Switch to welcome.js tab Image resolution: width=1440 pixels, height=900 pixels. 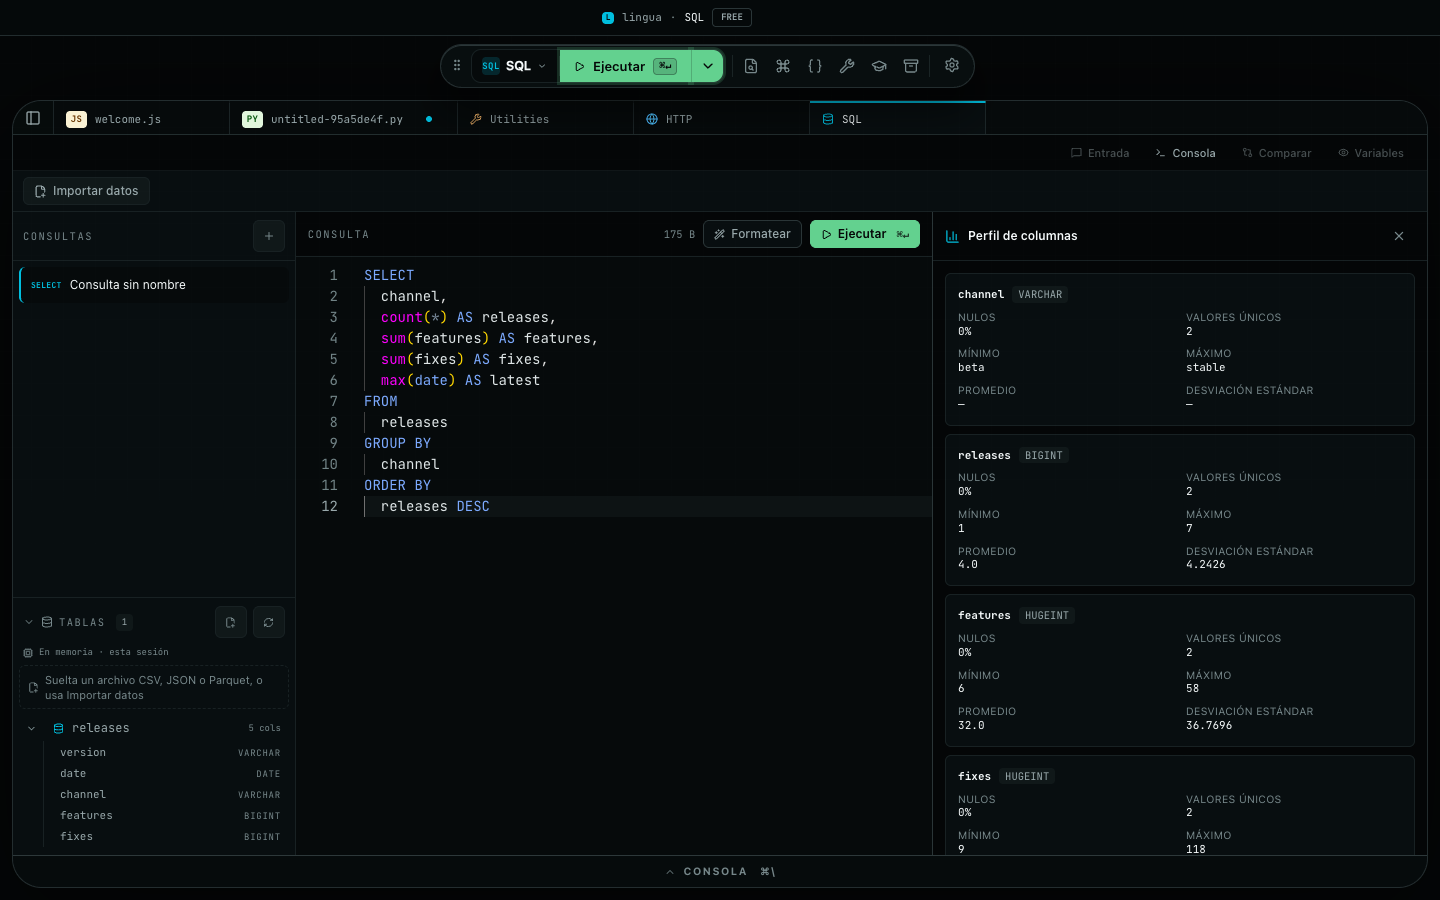(142, 119)
